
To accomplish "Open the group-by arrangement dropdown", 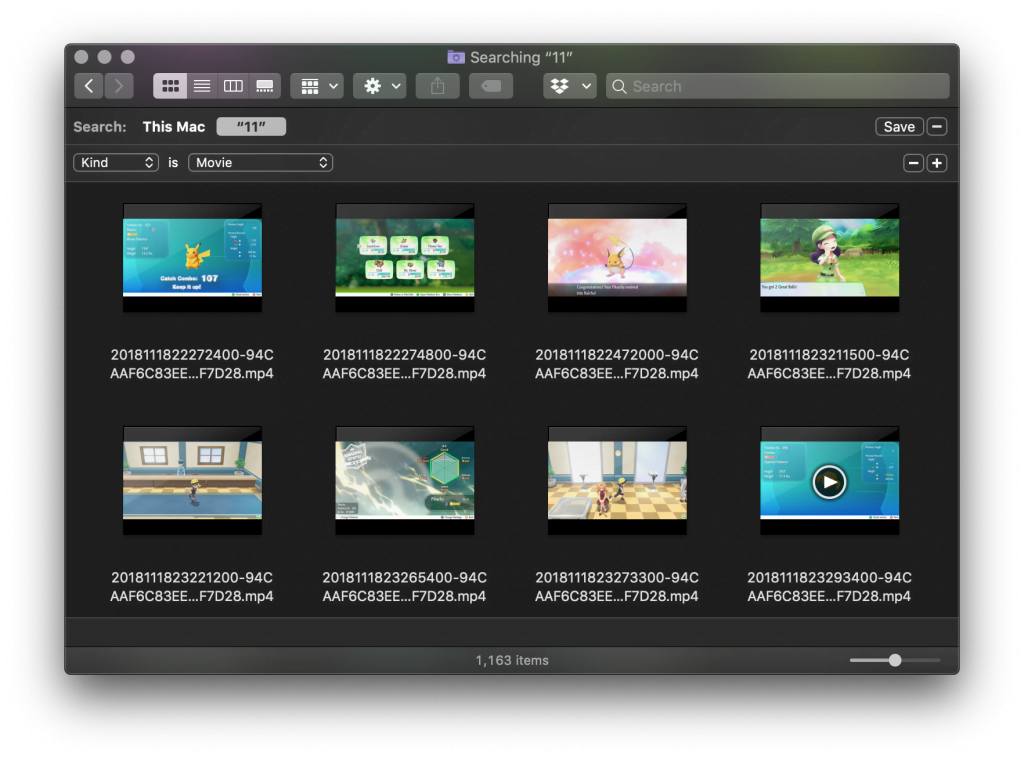I will tap(317, 86).
